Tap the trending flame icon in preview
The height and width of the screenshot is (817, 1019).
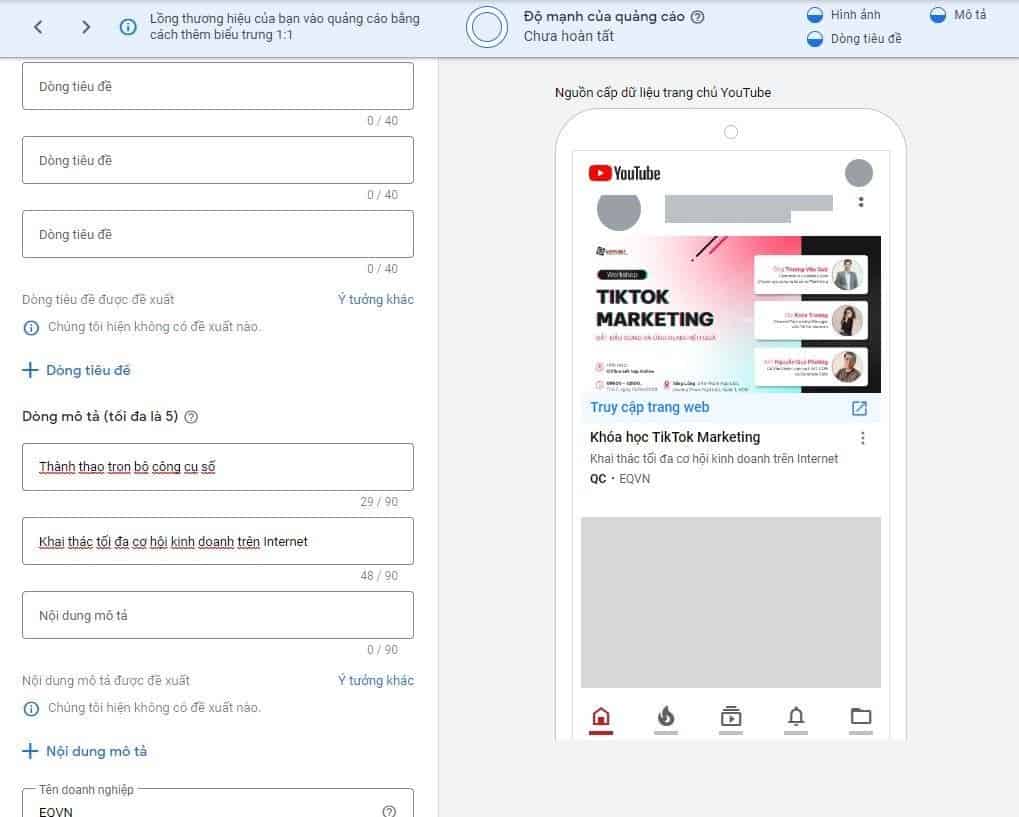tap(666, 716)
